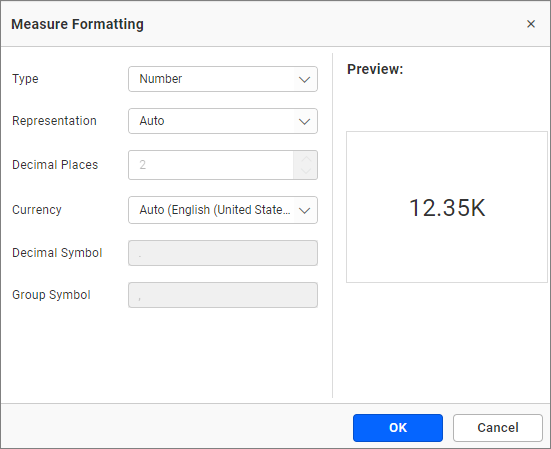Confirm with the OK button

[398, 428]
